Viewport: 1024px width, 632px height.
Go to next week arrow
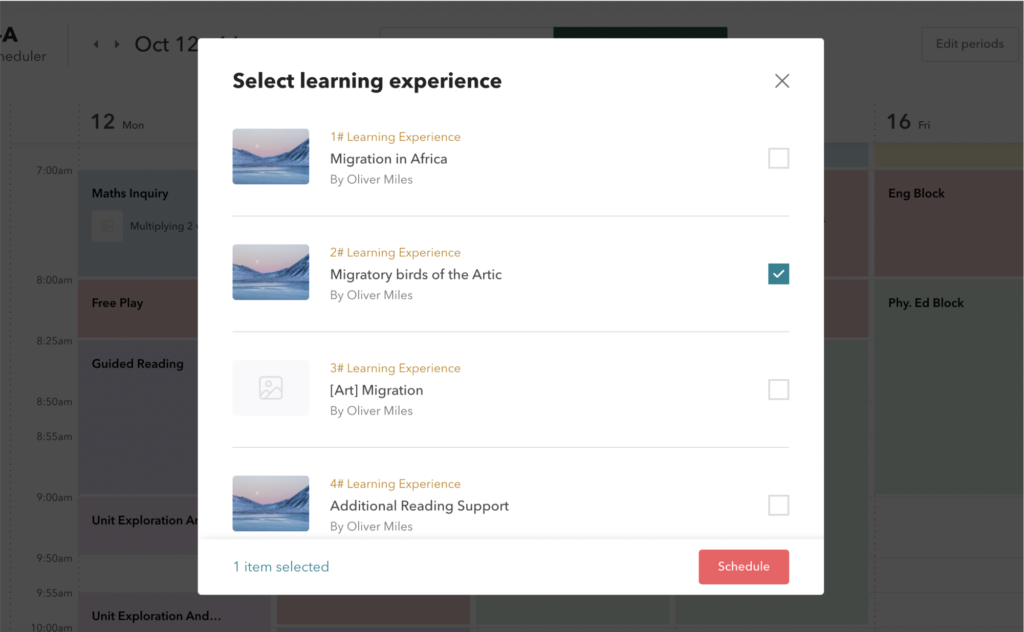tap(117, 44)
